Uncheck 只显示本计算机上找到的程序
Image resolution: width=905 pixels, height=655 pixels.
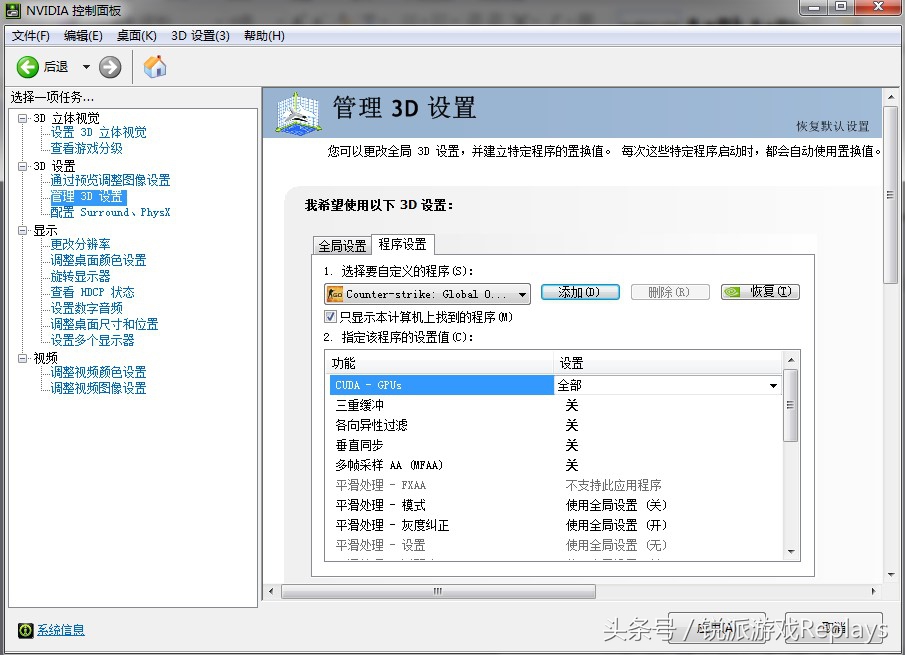point(333,314)
